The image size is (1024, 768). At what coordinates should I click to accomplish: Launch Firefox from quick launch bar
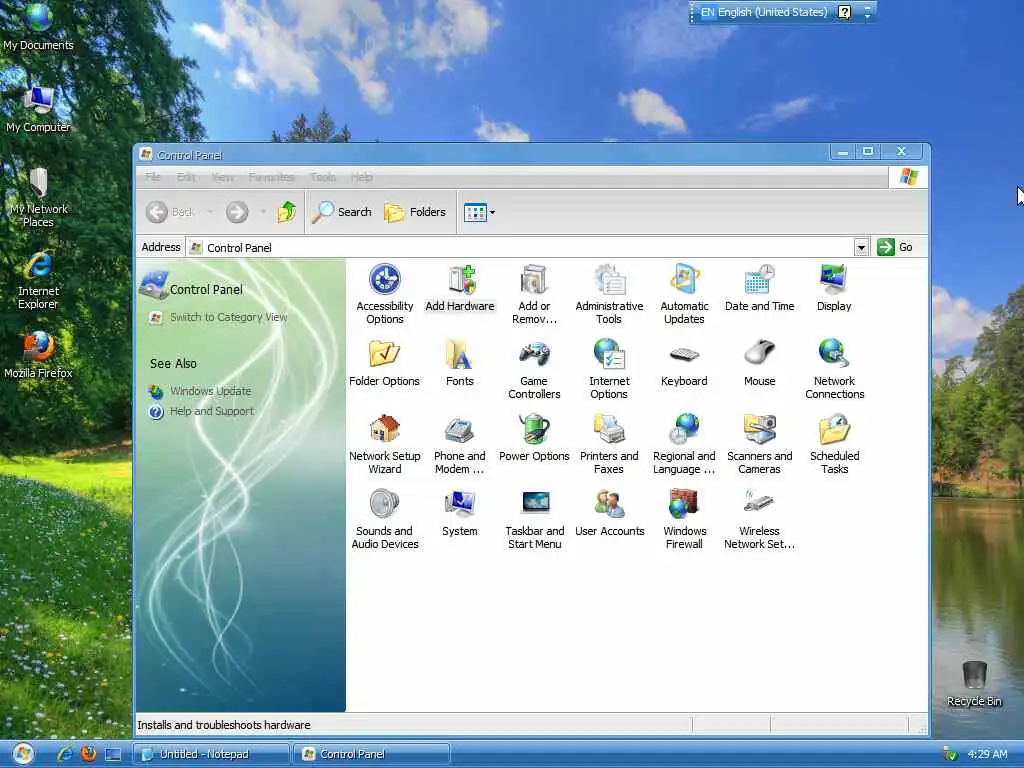tap(88, 754)
